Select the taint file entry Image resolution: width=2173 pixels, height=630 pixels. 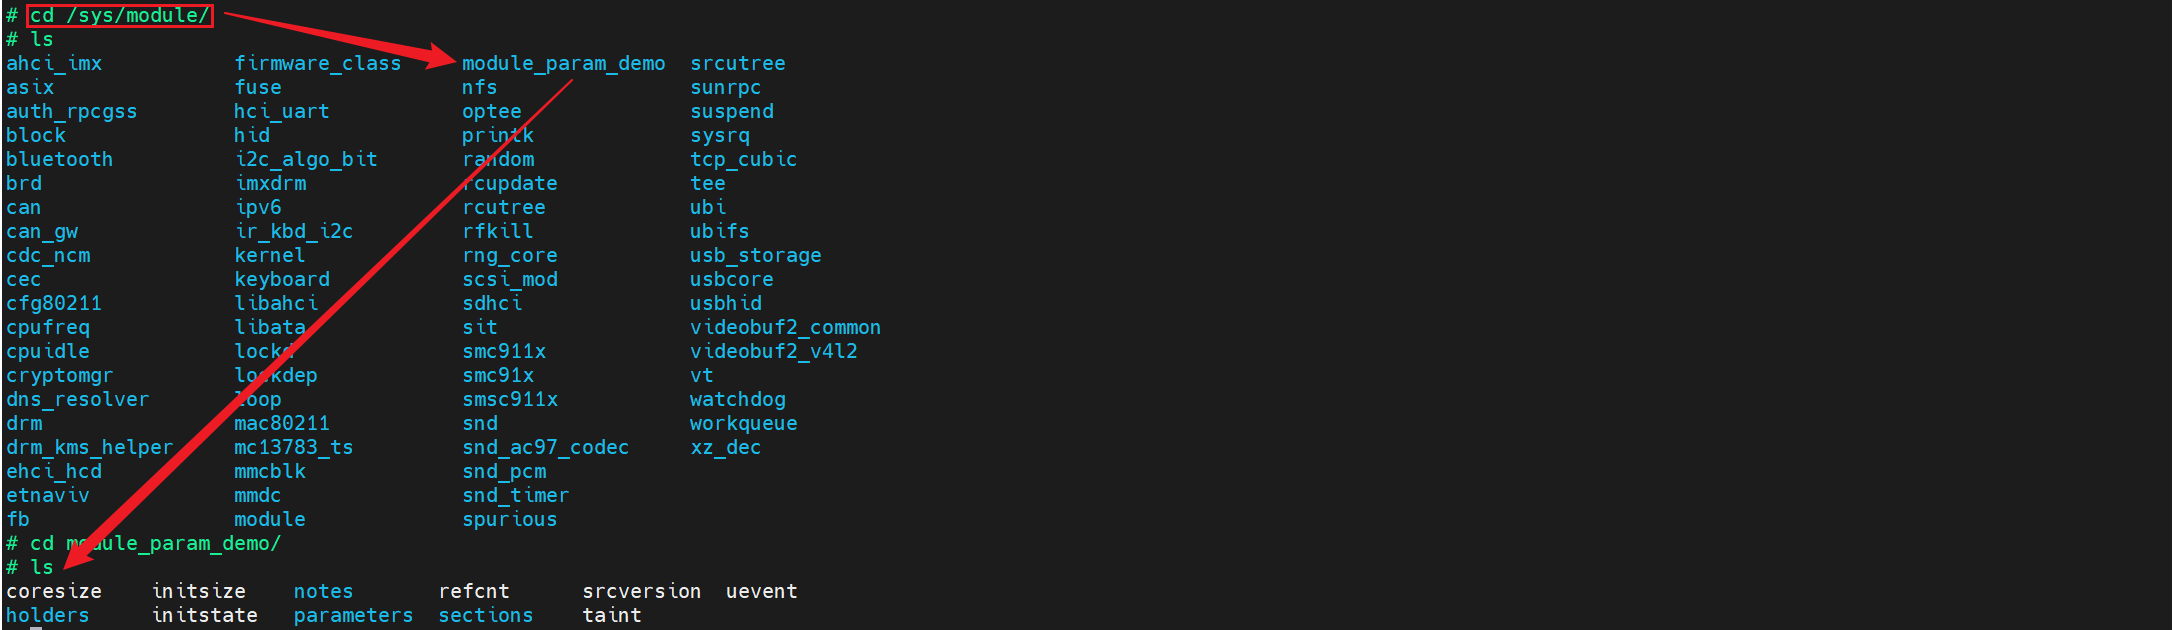611,615
